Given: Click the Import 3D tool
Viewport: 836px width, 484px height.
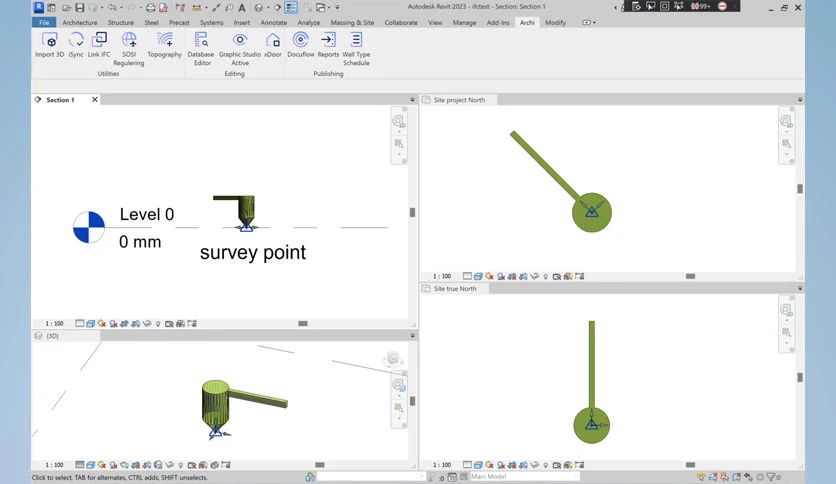Looking at the screenshot, I should 50,45.
